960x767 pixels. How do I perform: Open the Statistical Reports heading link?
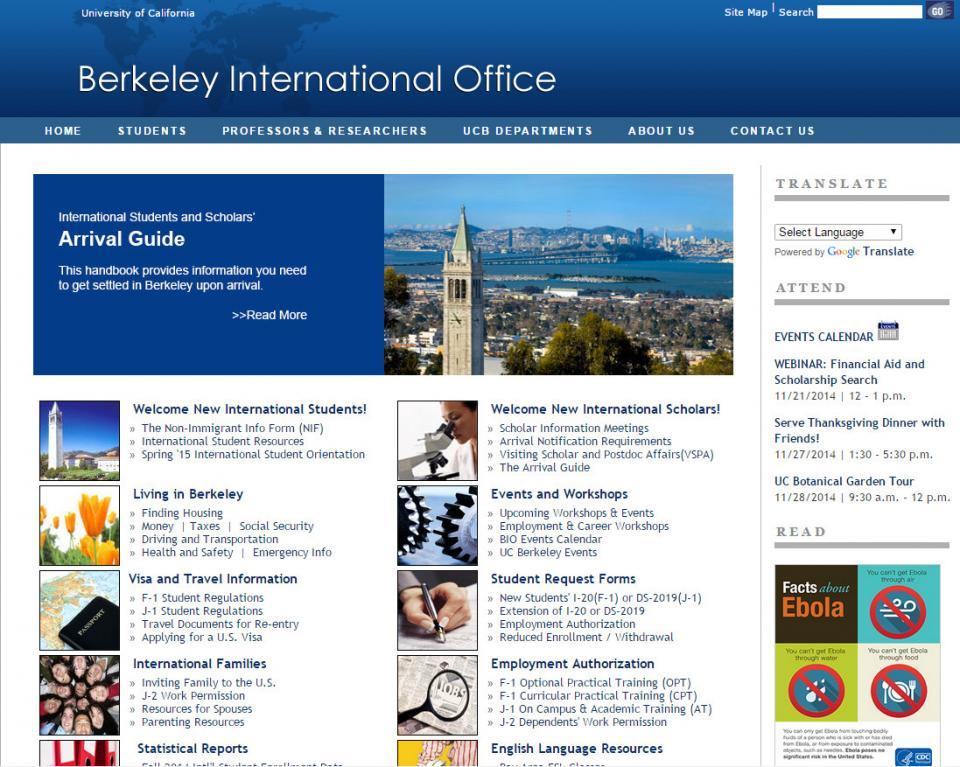coord(193,748)
